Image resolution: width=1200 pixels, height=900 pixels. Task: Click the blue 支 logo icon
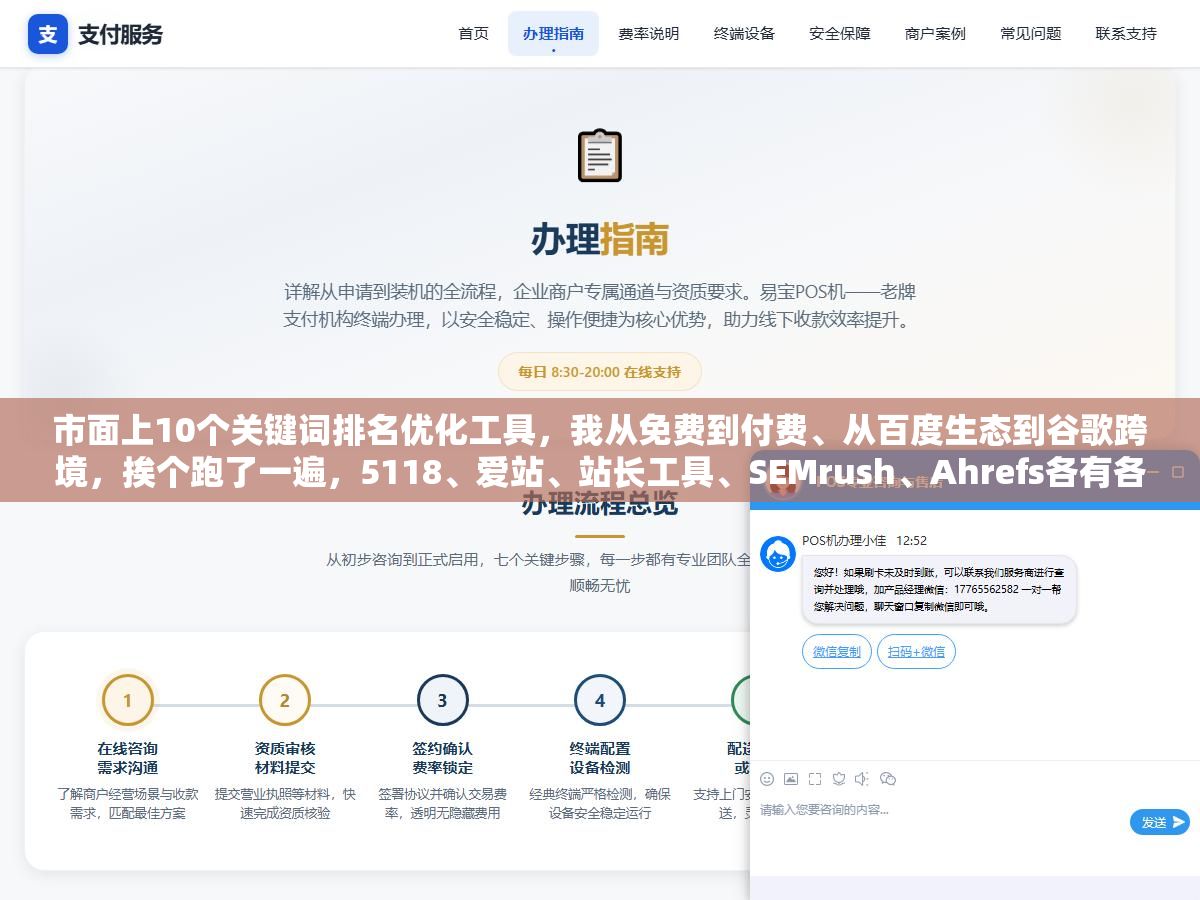click(x=48, y=34)
